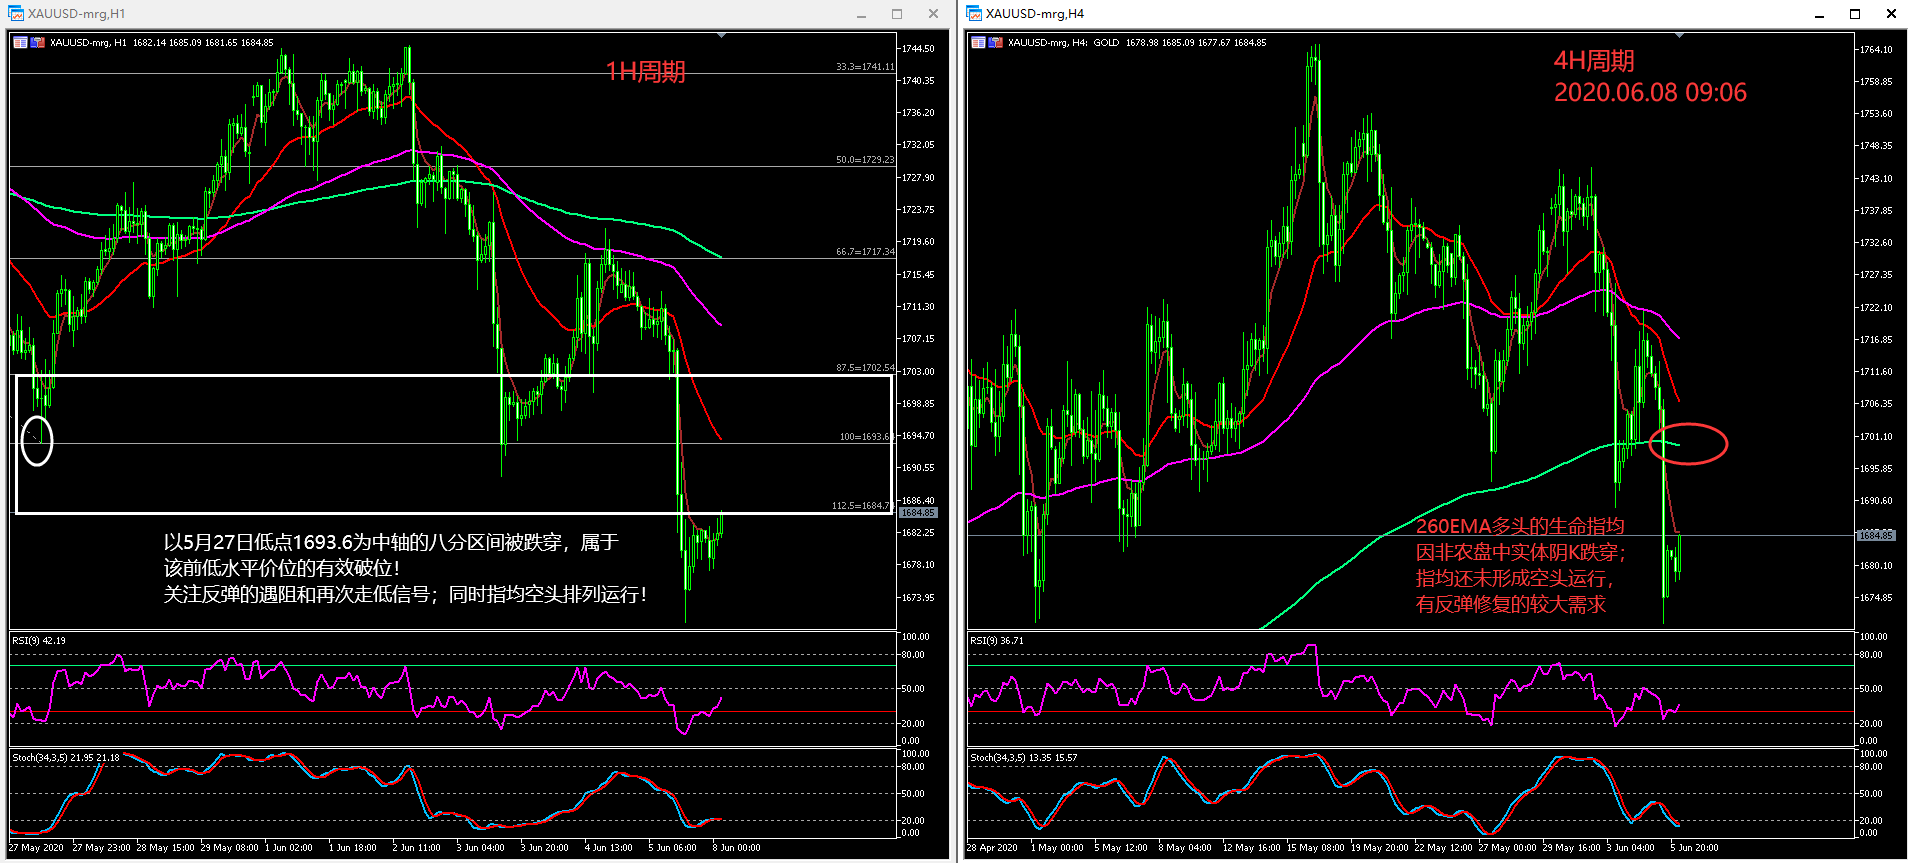Maximize the XAUUSD-mrg,H1 window
Screen dimensions: 1914x863
897,14
